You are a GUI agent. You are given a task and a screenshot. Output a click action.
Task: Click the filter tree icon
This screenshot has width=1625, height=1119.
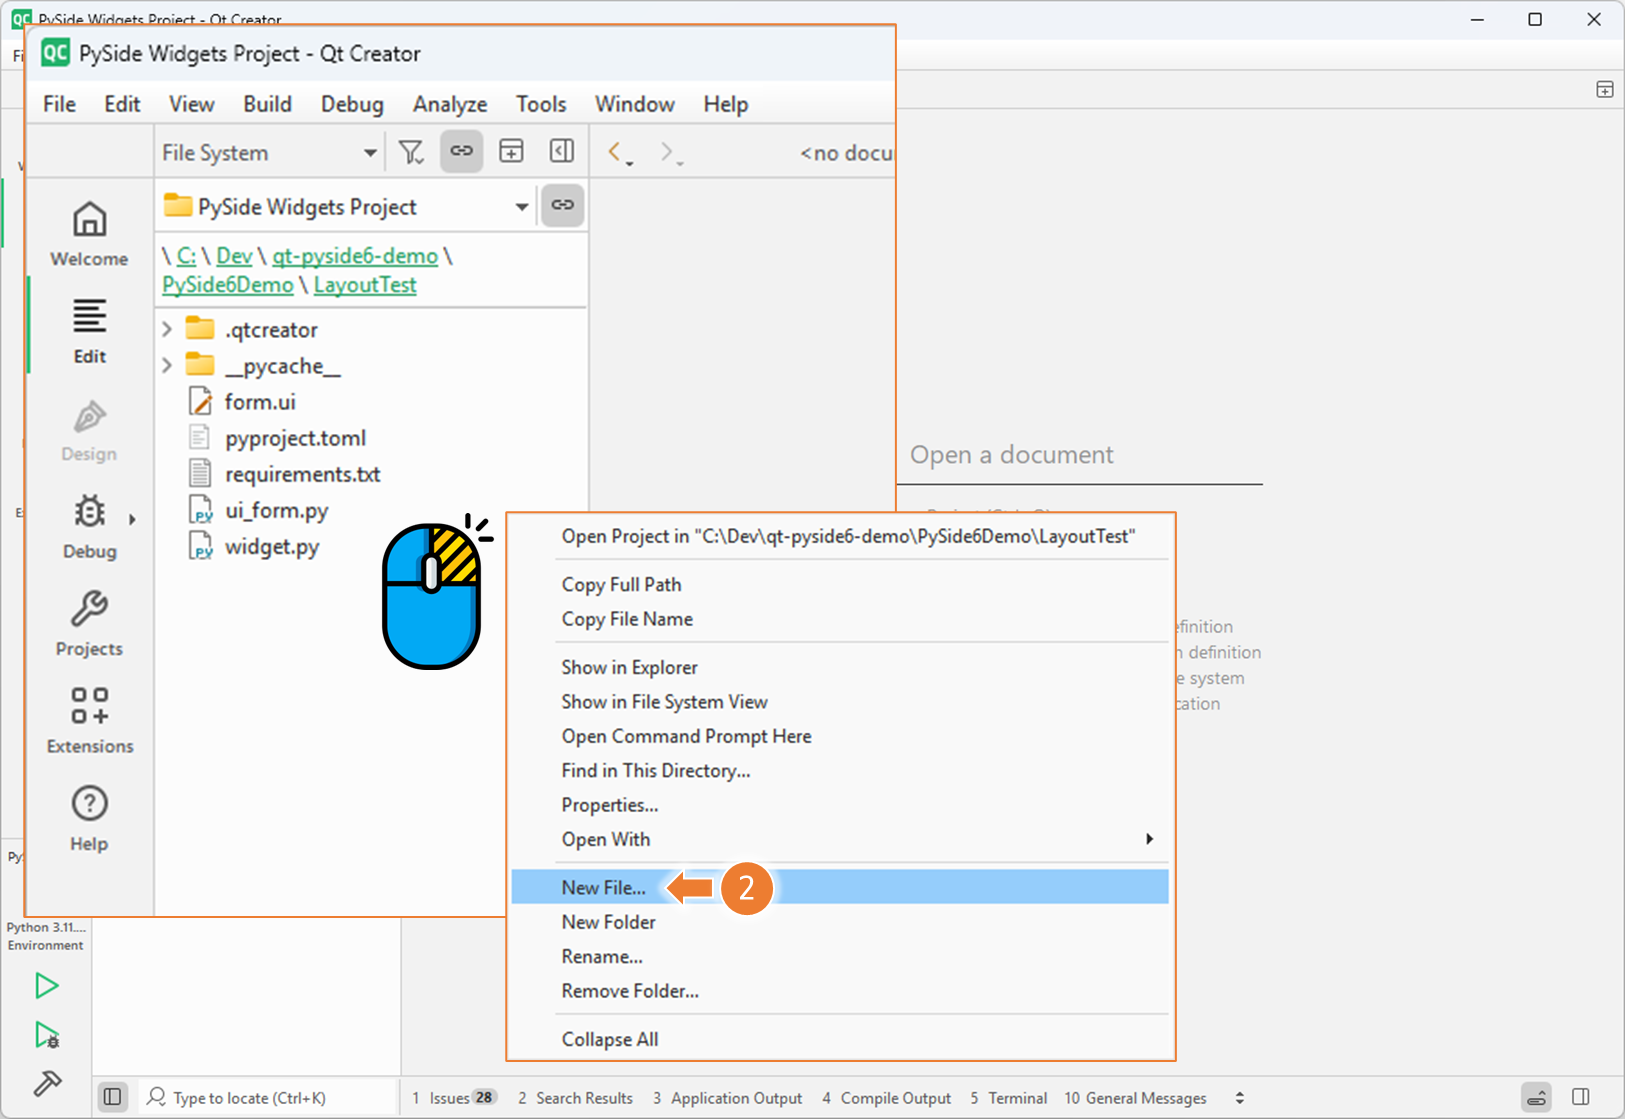(411, 152)
